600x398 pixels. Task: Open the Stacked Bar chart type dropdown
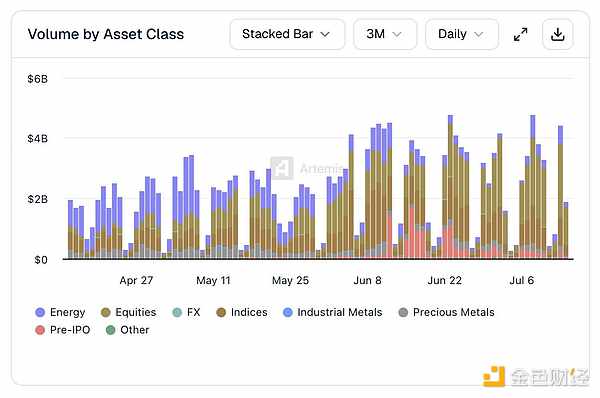click(287, 34)
